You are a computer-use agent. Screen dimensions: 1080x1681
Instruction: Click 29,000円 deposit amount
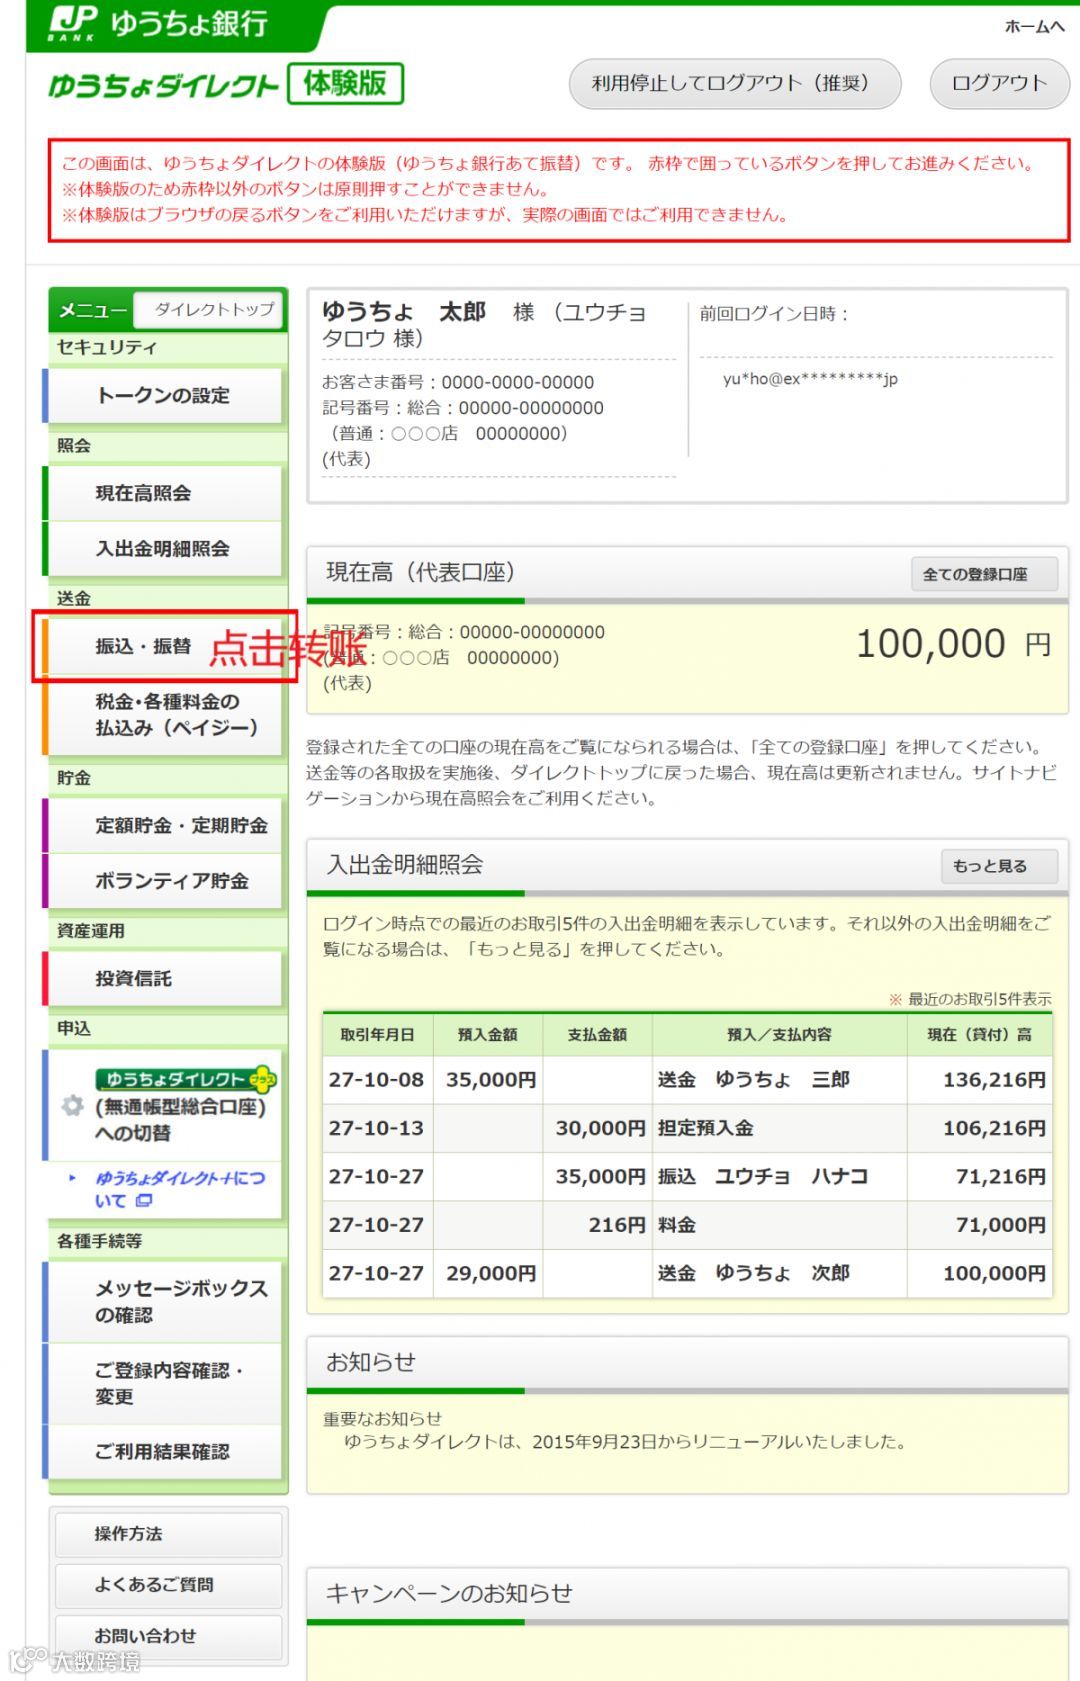point(491,1273)
